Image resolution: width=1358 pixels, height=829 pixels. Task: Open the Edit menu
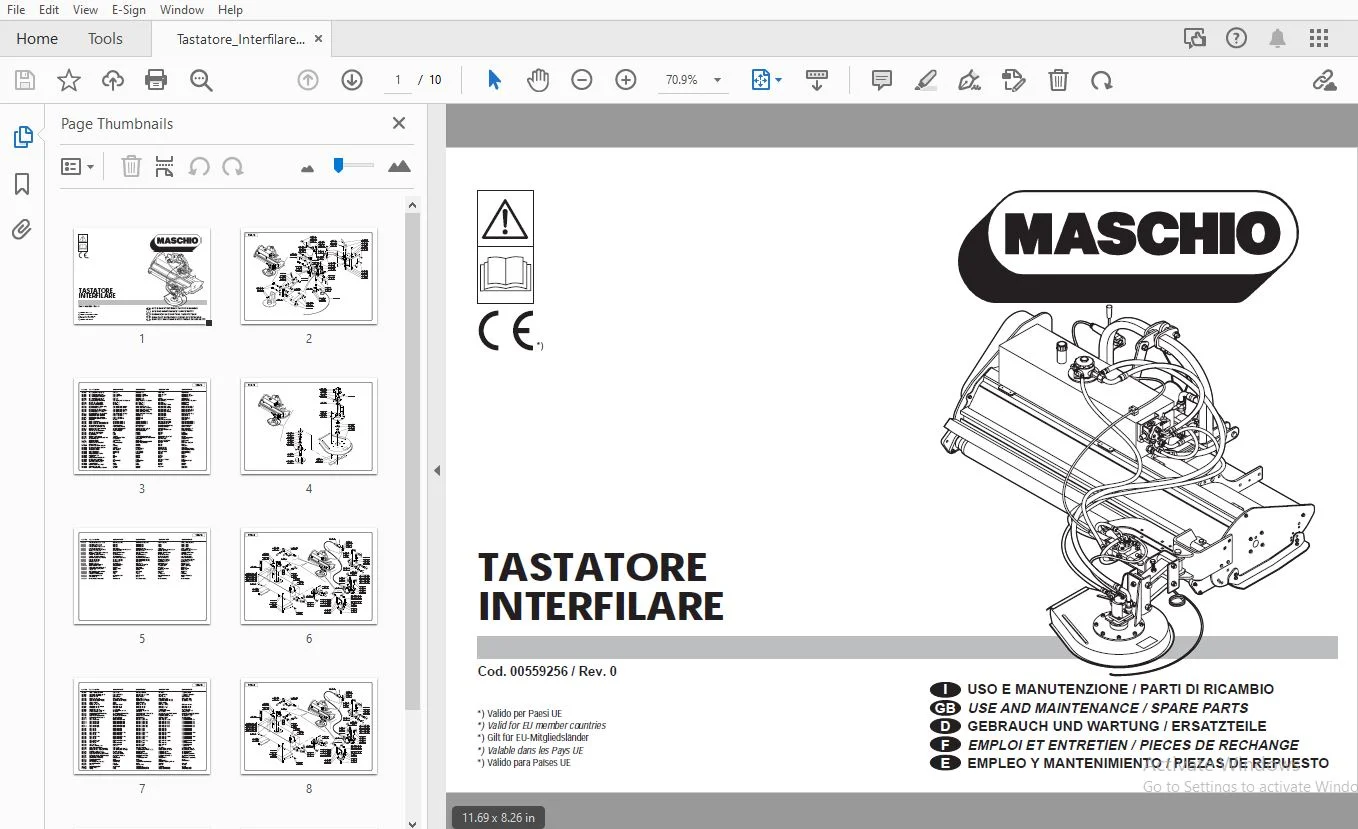49,10
